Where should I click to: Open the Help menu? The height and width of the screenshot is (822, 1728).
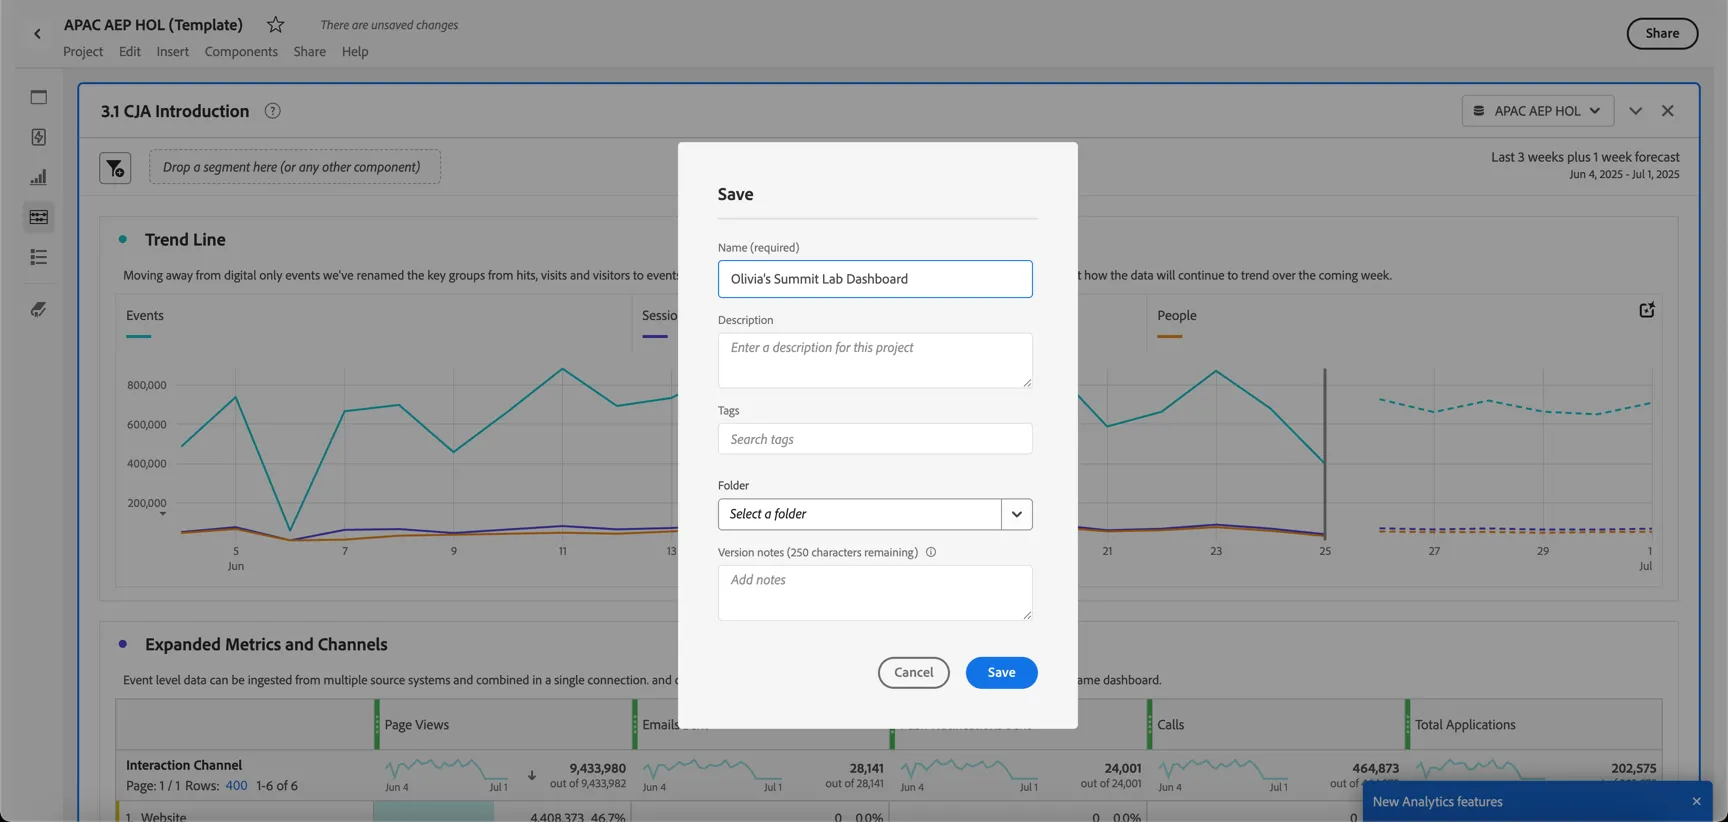click(355, 52)
